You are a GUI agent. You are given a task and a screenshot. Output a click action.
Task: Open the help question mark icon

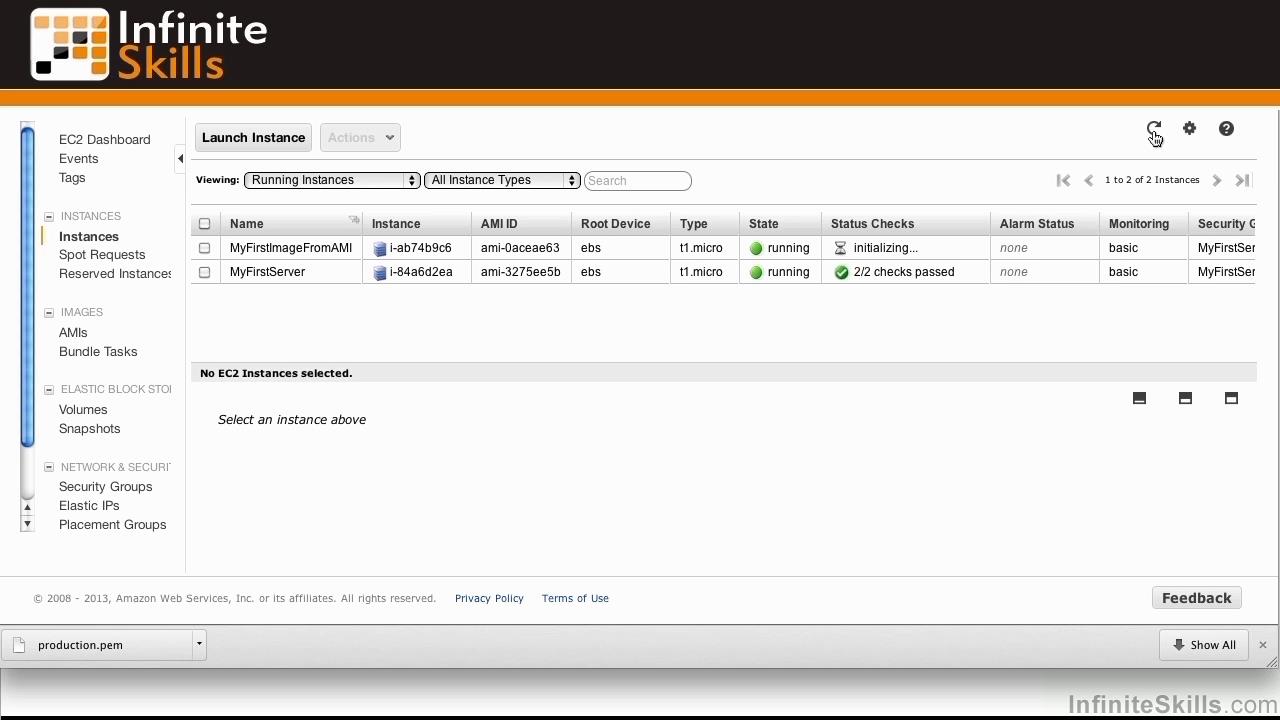[1226, 128]
